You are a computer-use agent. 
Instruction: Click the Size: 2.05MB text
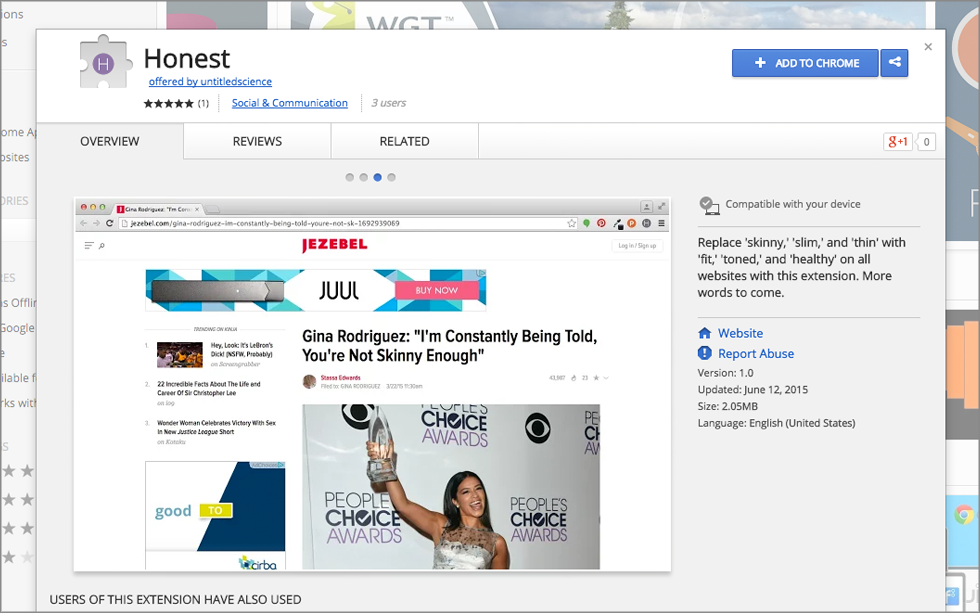tap(728, 406)
